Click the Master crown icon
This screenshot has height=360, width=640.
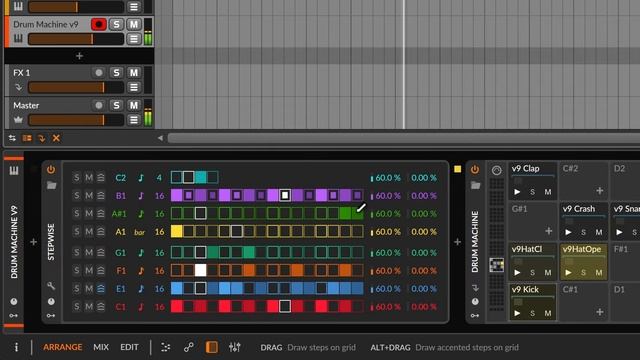pyautogui.click(x=18, y=120)
